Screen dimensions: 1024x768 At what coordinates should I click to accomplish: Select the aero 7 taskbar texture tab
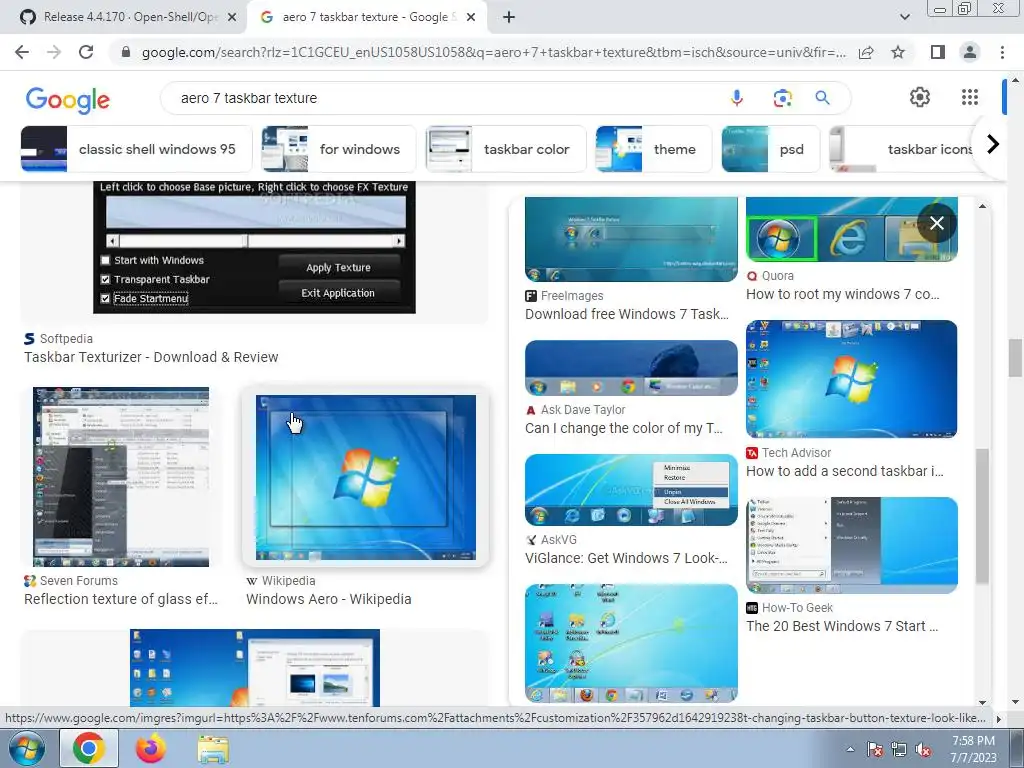point(366,17)
